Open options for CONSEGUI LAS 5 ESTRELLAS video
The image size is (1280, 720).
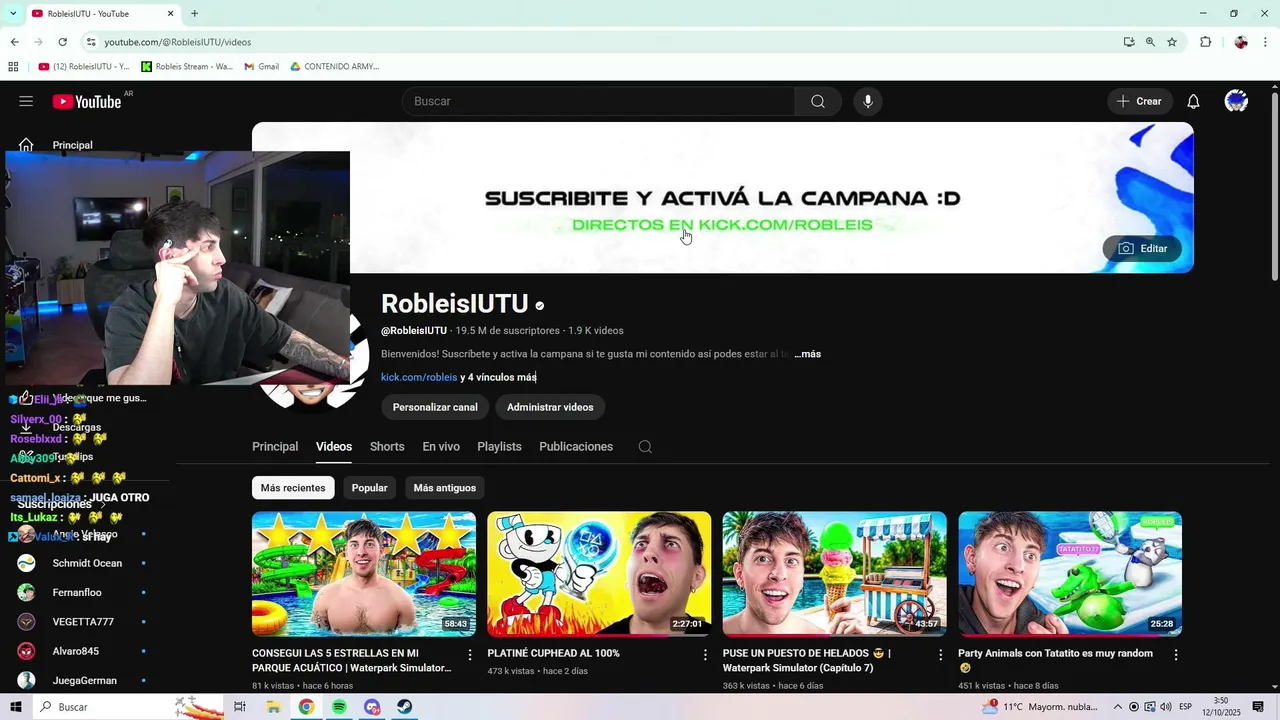point(470,655)
